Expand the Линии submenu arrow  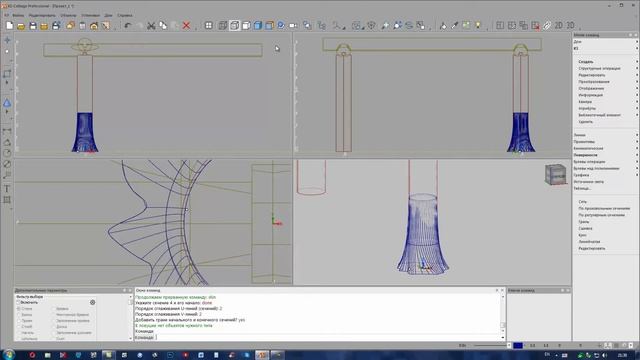pos(636,135)
